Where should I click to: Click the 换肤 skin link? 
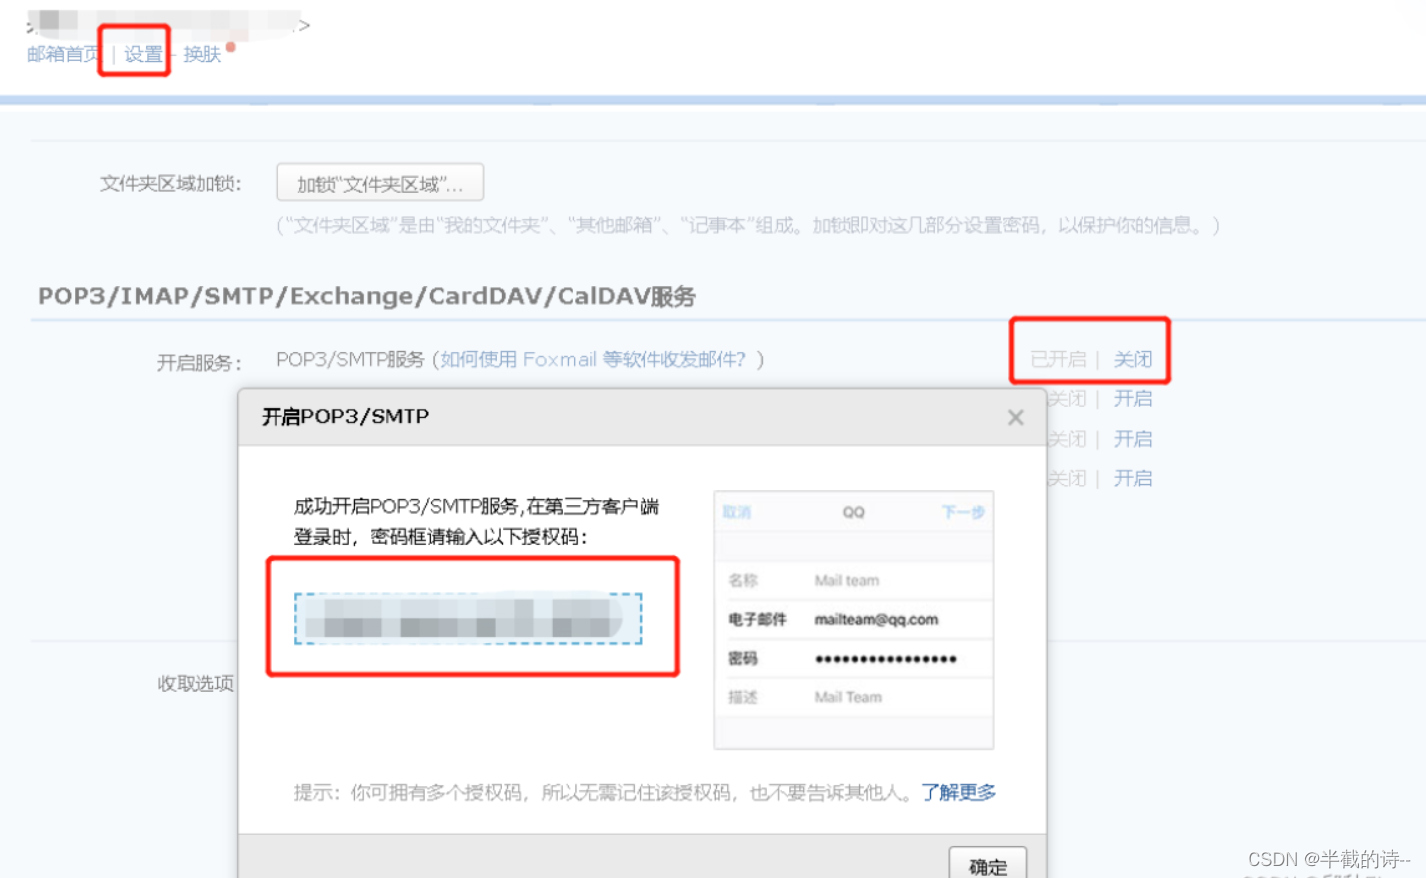tap(202, 54)
